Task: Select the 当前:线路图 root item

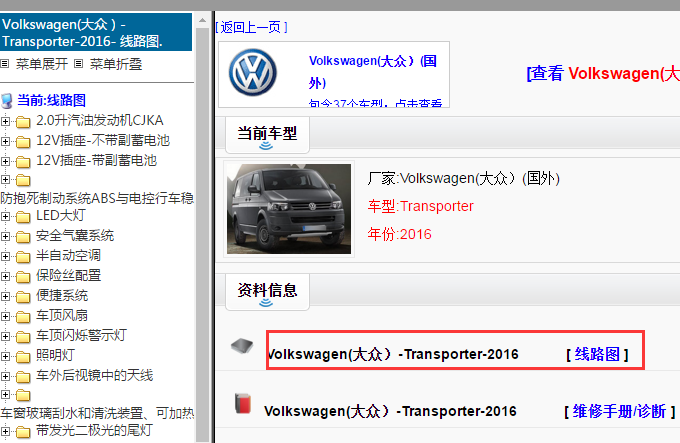Action: 51,101
